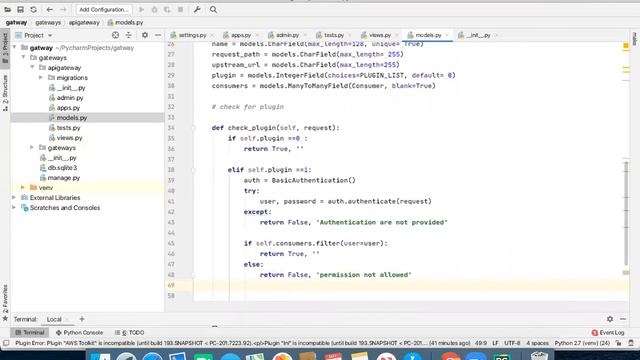This screenshot has width=640, height=360.
Task: Click the gatway breadcrumb
Action: 16,22
